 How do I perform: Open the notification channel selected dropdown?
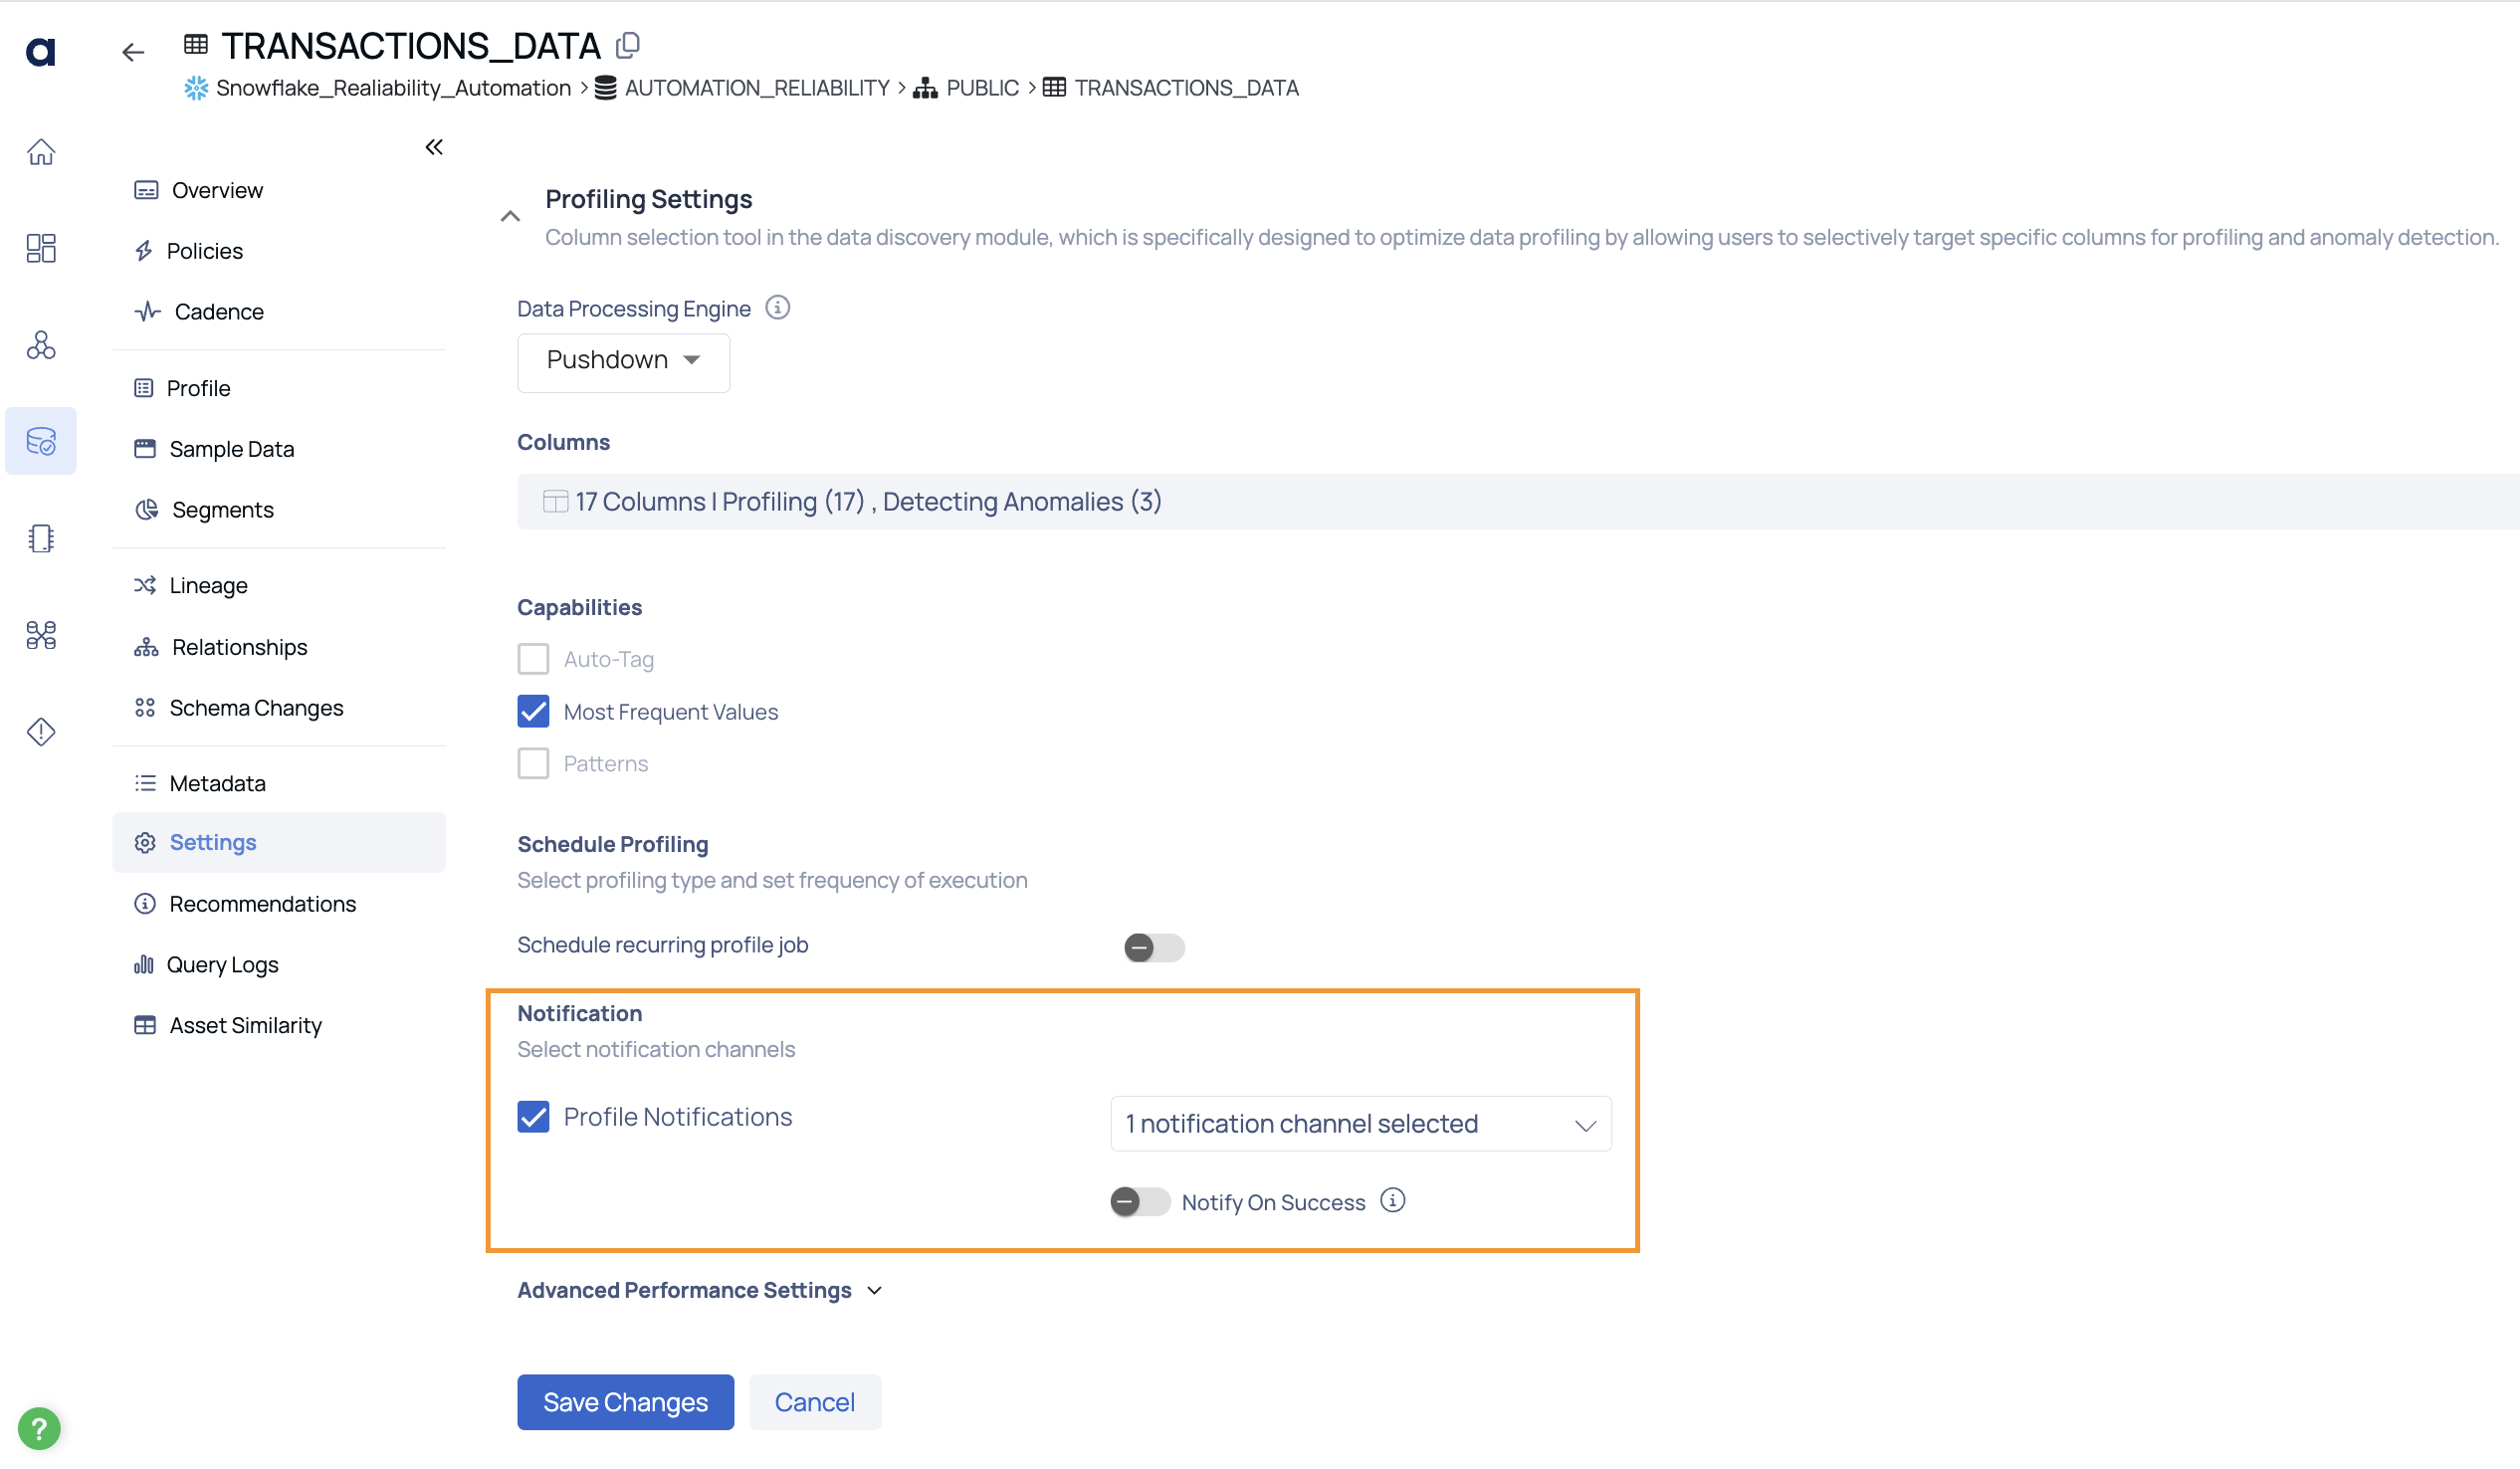pyautogui.click(x=1360, y=1124)
